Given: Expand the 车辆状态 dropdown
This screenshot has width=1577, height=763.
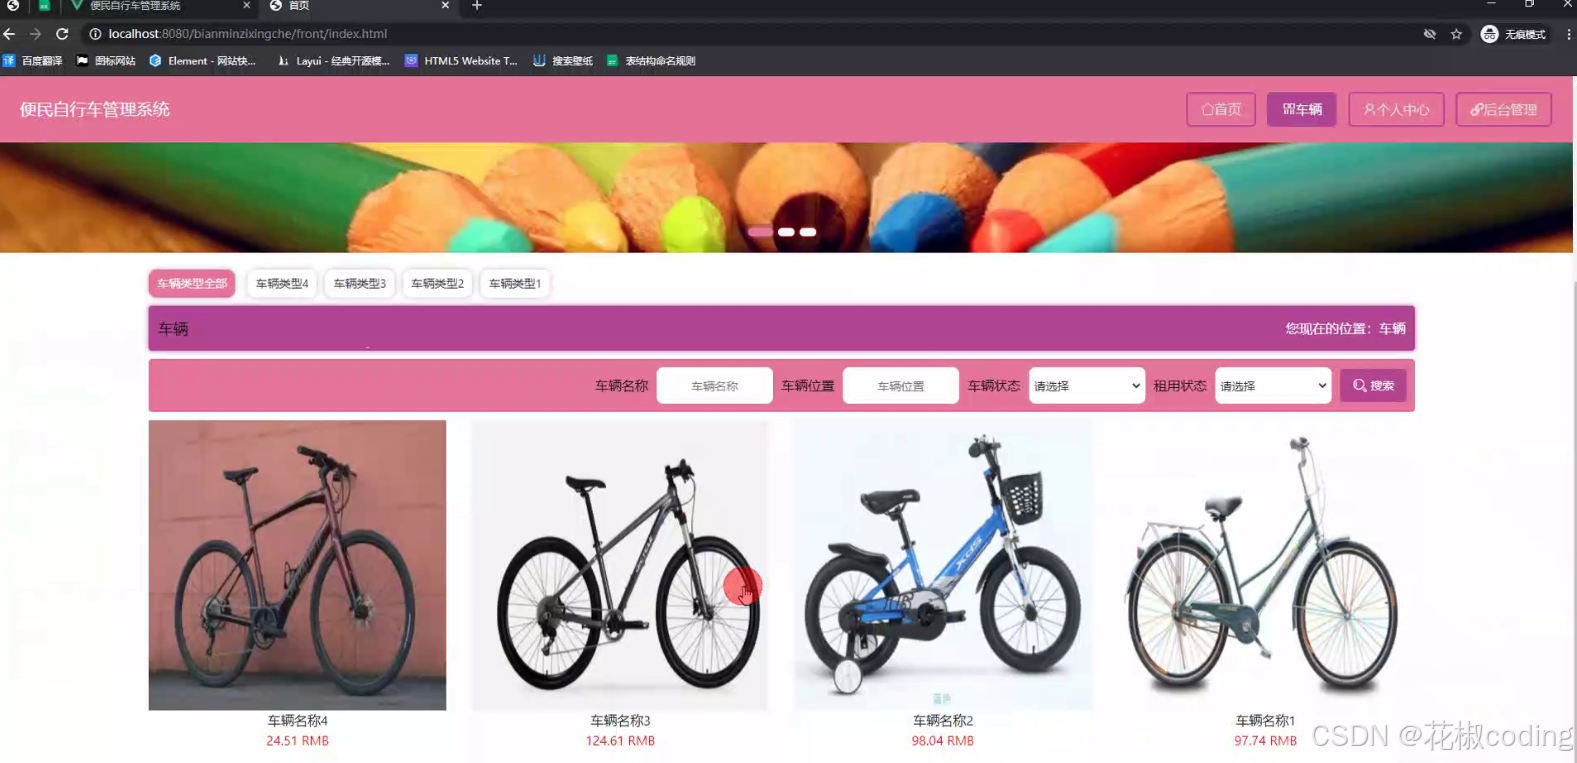Looking at the screenshot, I should click(x=1086, y=386).
